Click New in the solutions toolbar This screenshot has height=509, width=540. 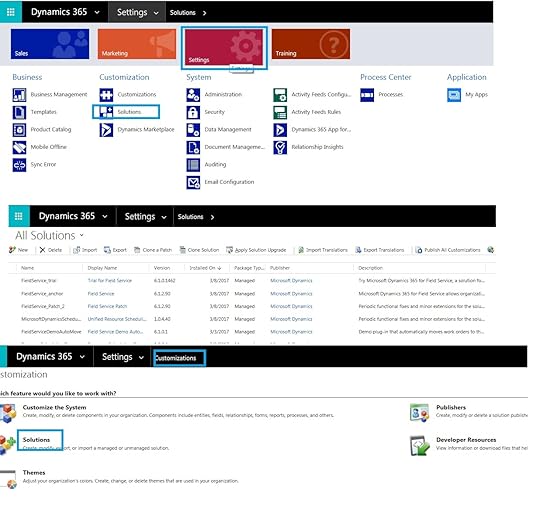[x=18, y=250]
